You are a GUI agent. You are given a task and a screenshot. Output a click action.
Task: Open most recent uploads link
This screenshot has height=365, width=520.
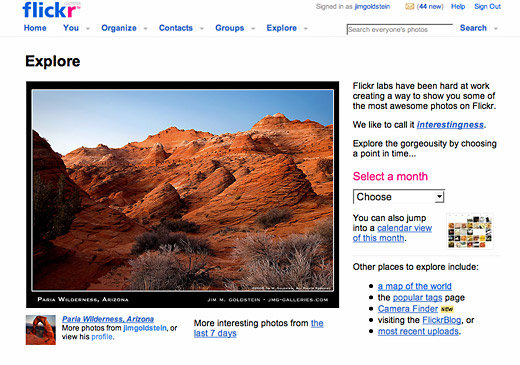click(x=418, y=331)
